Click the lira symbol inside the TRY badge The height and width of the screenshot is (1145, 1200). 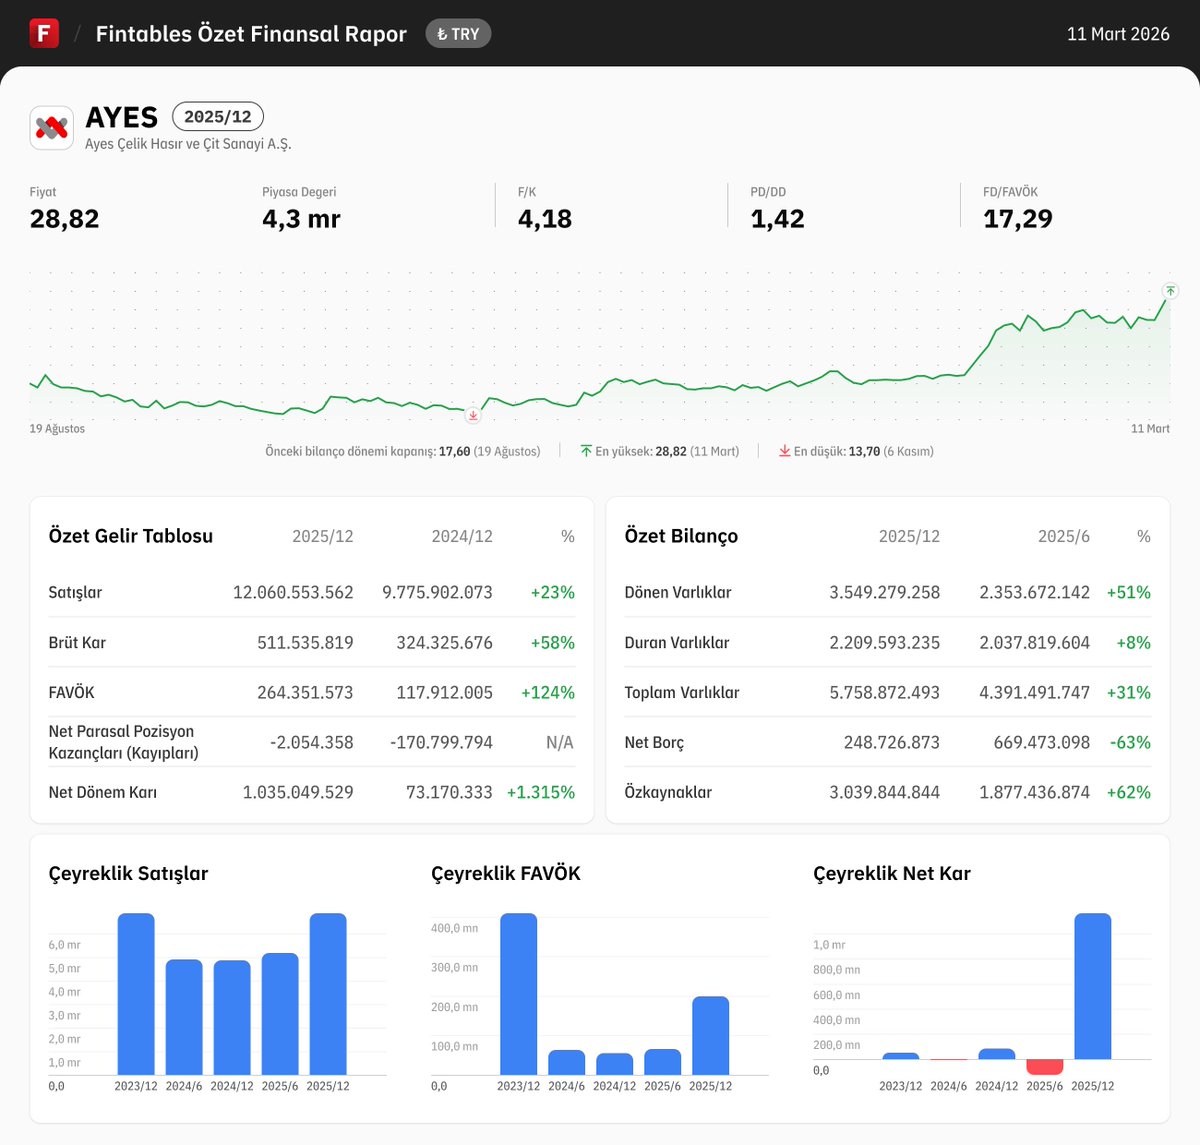pos(444,33)
